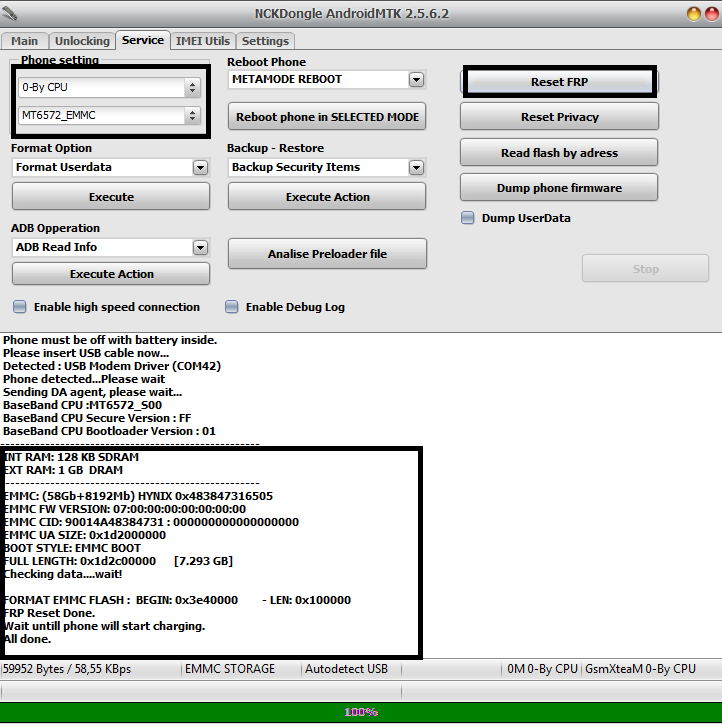Click 'Autodetect USB' in the status bar

point(346,669)
